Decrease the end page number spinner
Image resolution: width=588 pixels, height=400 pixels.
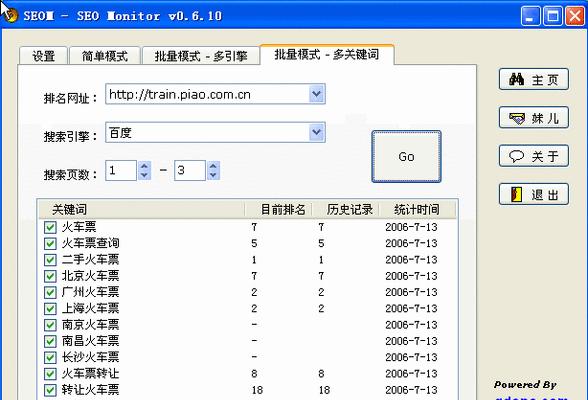click(213, 175)
